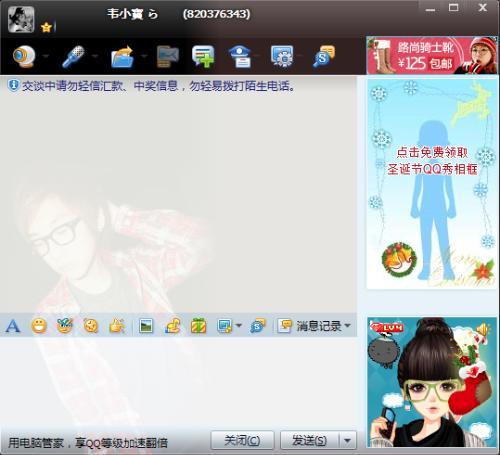Image resolution: width=500 pixels, height=455 pixels.
Task: Click the 发送(S) send button
Action: [309, 440]
